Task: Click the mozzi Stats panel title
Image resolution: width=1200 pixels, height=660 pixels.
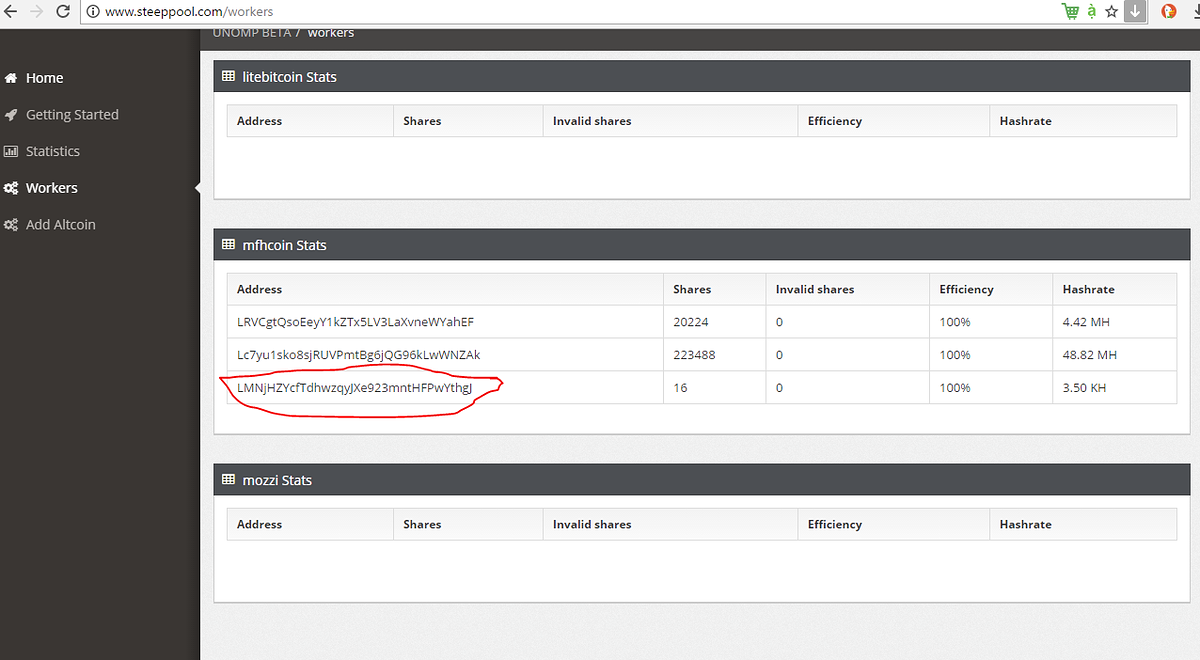Action: pos(278,480)
